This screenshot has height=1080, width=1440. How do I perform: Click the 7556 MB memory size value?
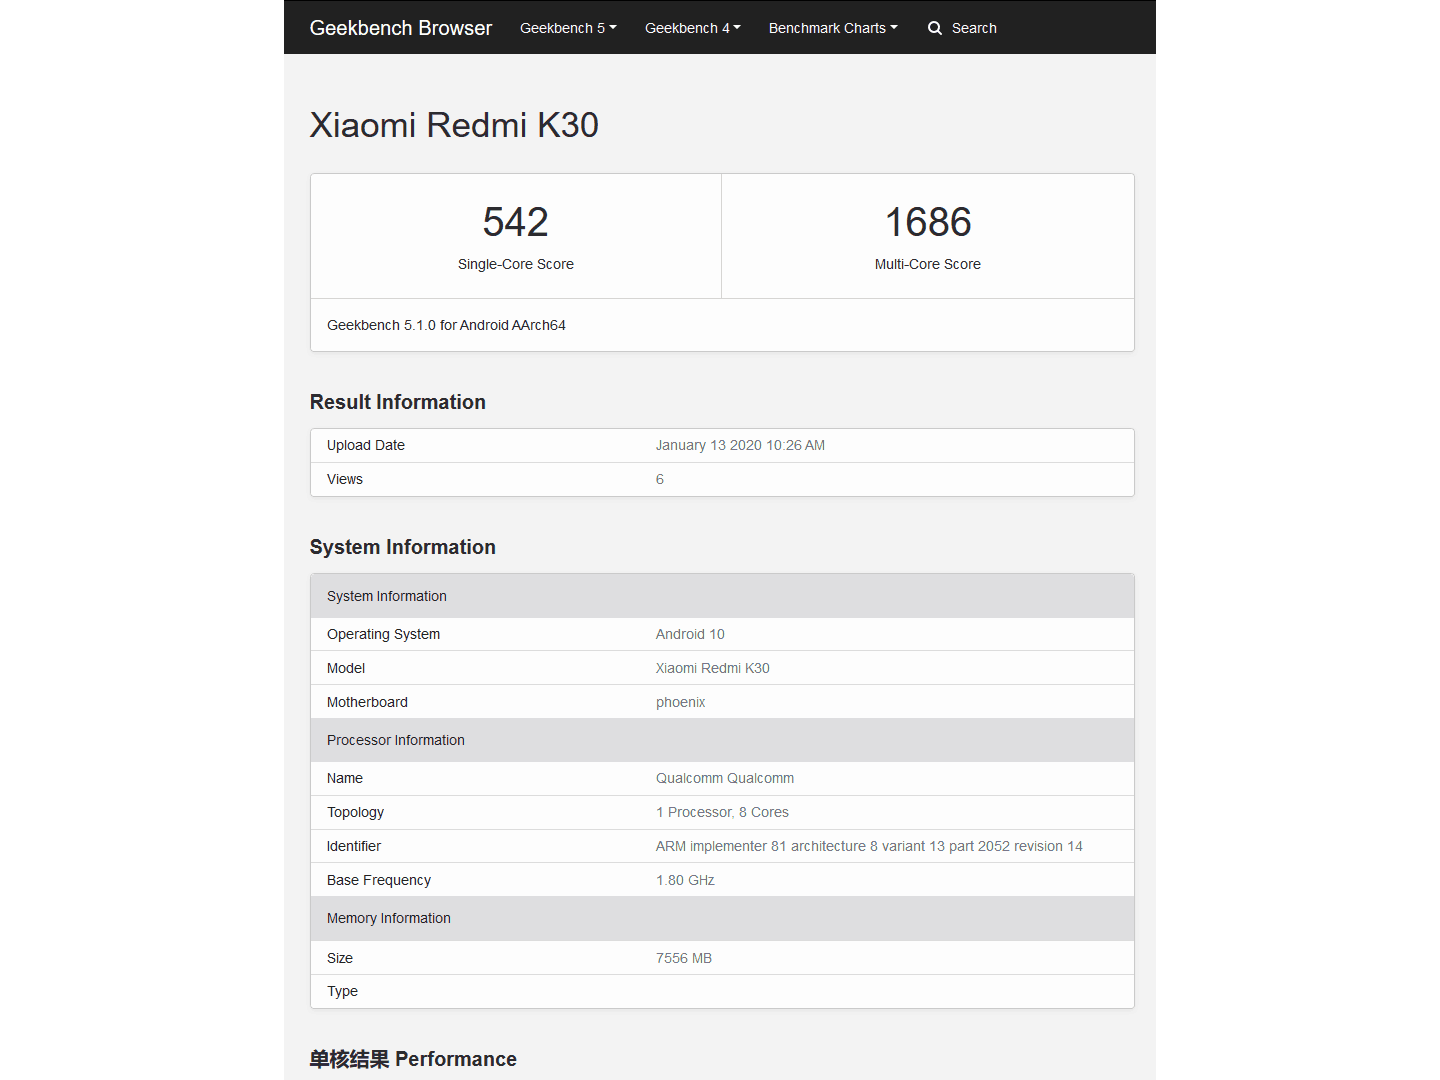point(684,958)
